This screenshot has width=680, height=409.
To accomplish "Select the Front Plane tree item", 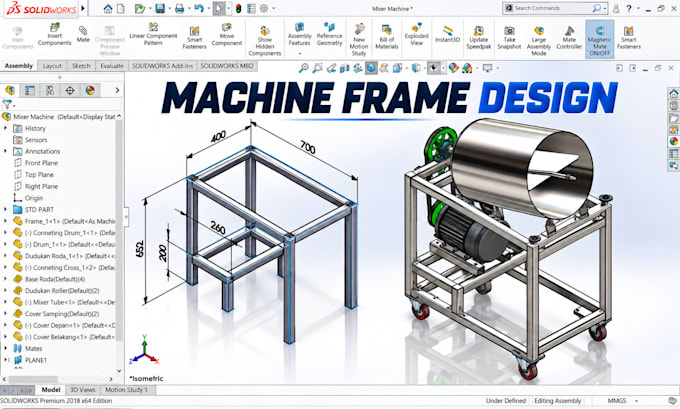I will click(41, 163).
